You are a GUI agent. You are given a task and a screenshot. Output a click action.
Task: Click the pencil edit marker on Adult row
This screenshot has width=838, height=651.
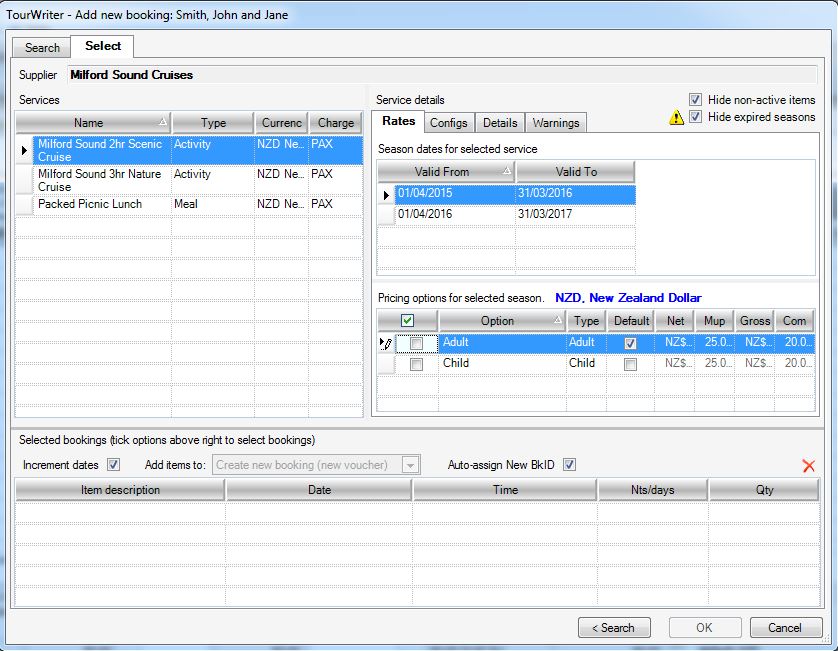click(386, 343)
